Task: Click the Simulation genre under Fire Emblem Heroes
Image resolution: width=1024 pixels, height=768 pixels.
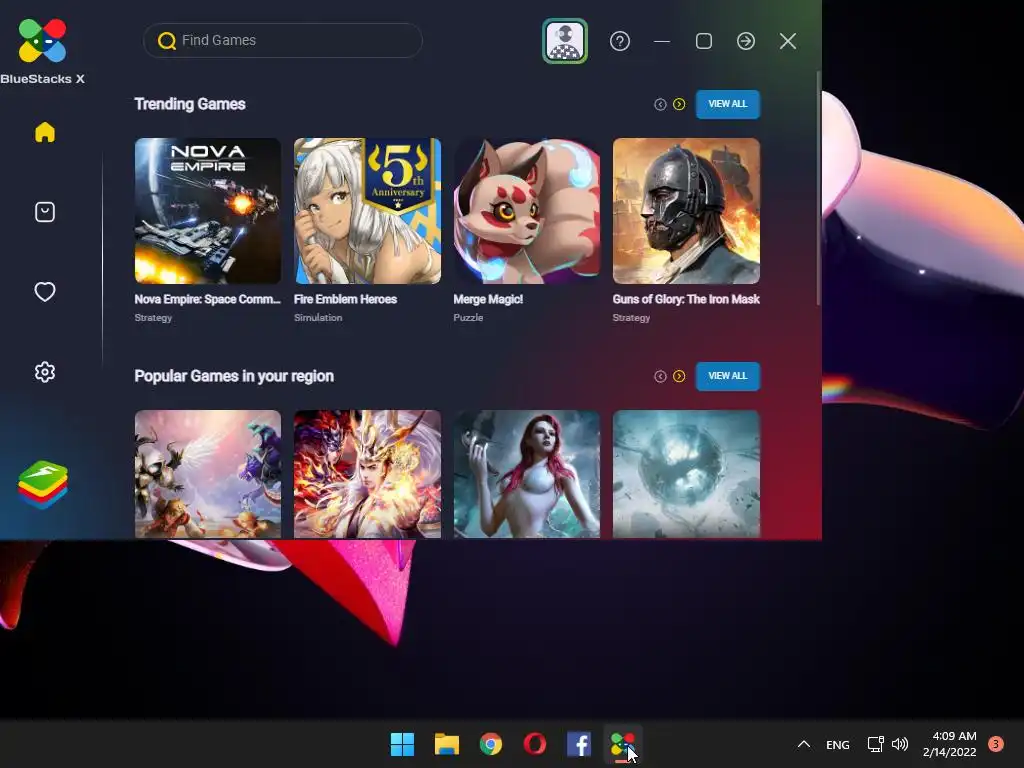Action: 318,317
